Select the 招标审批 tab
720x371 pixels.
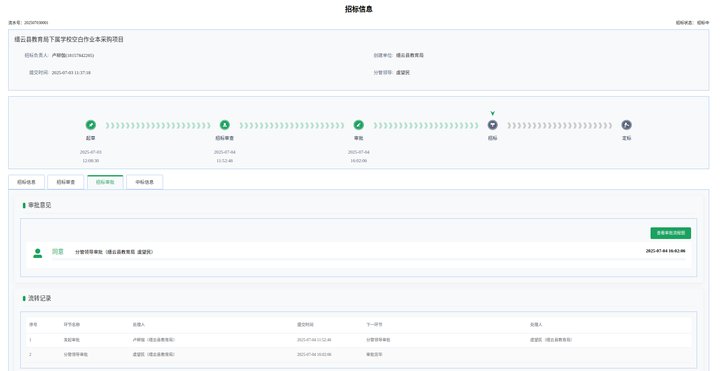(105, 182)
